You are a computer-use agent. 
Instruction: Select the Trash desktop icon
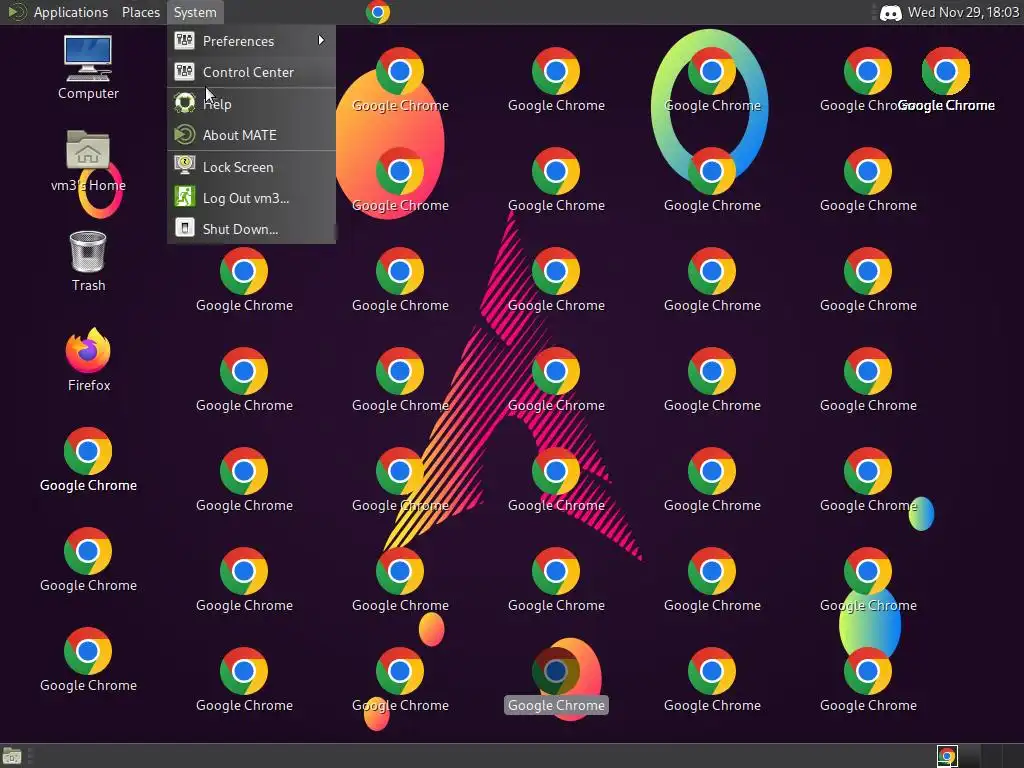click(88, 261)
